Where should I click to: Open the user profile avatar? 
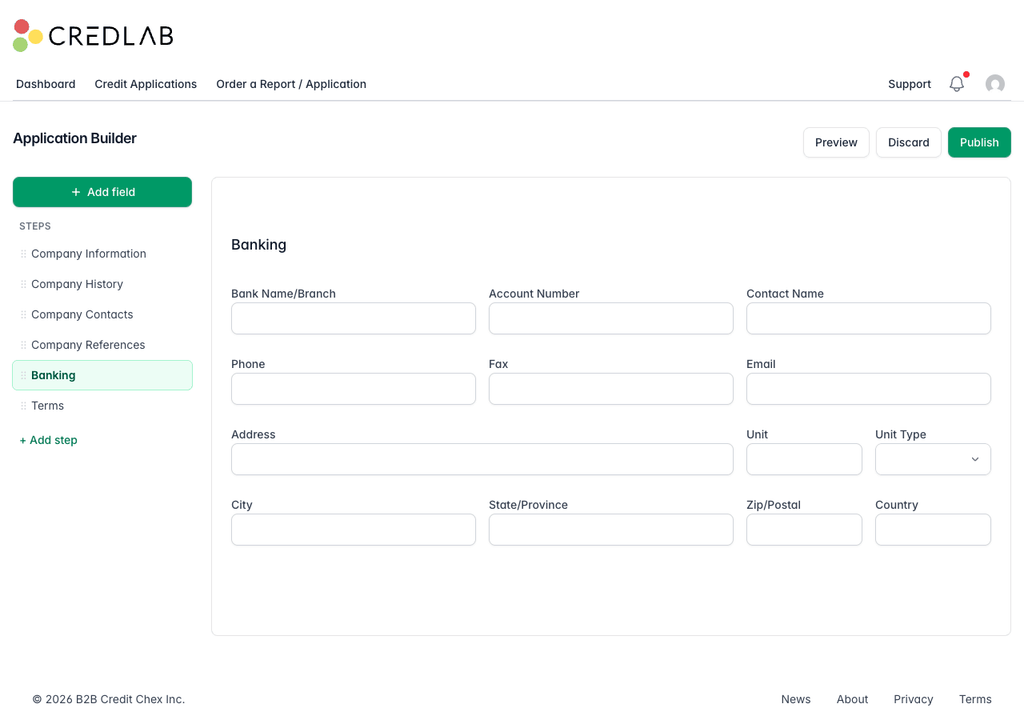click(995, 84)
